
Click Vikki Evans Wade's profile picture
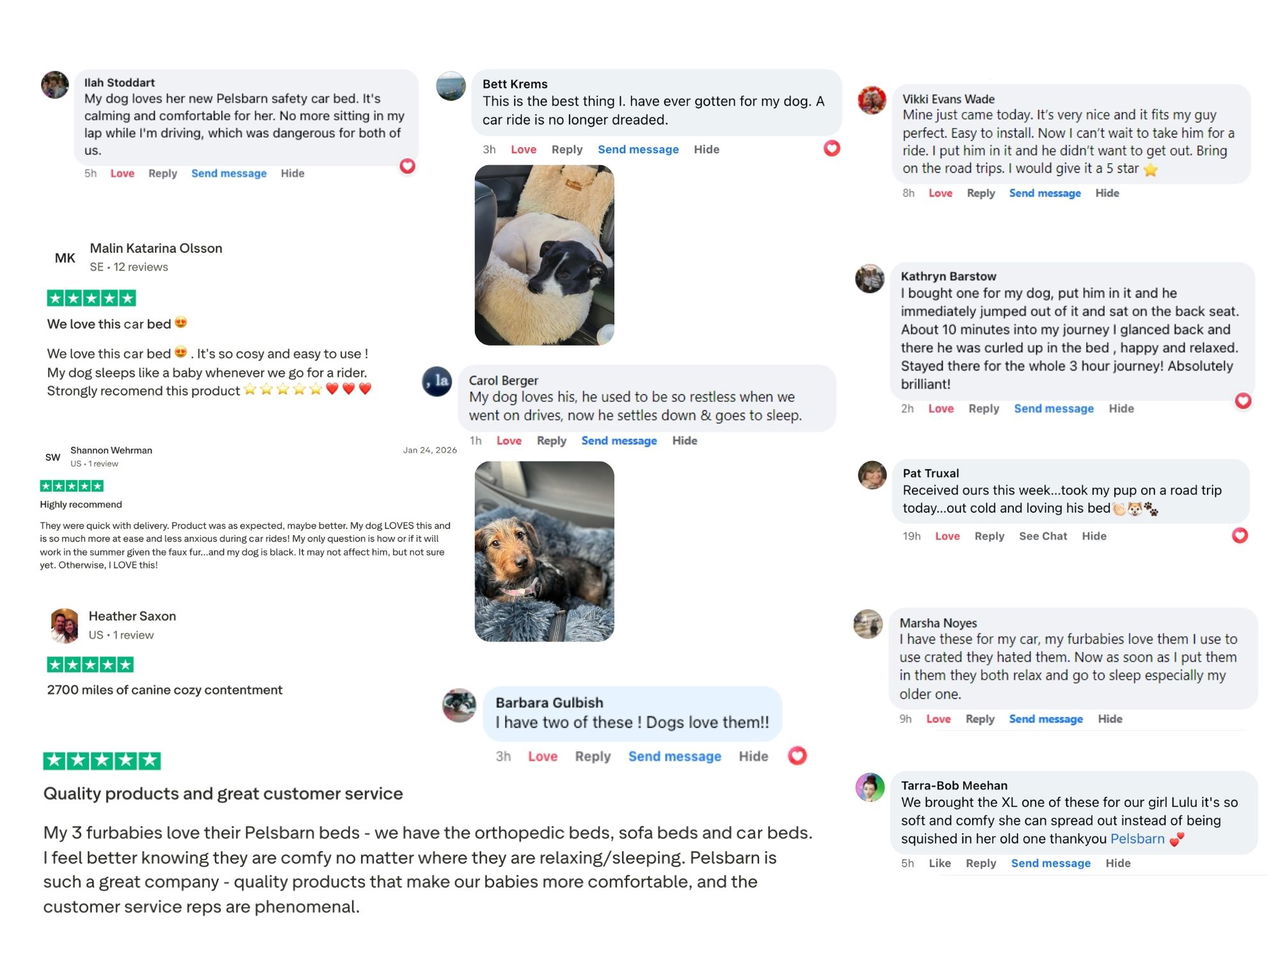coord(872,100)
